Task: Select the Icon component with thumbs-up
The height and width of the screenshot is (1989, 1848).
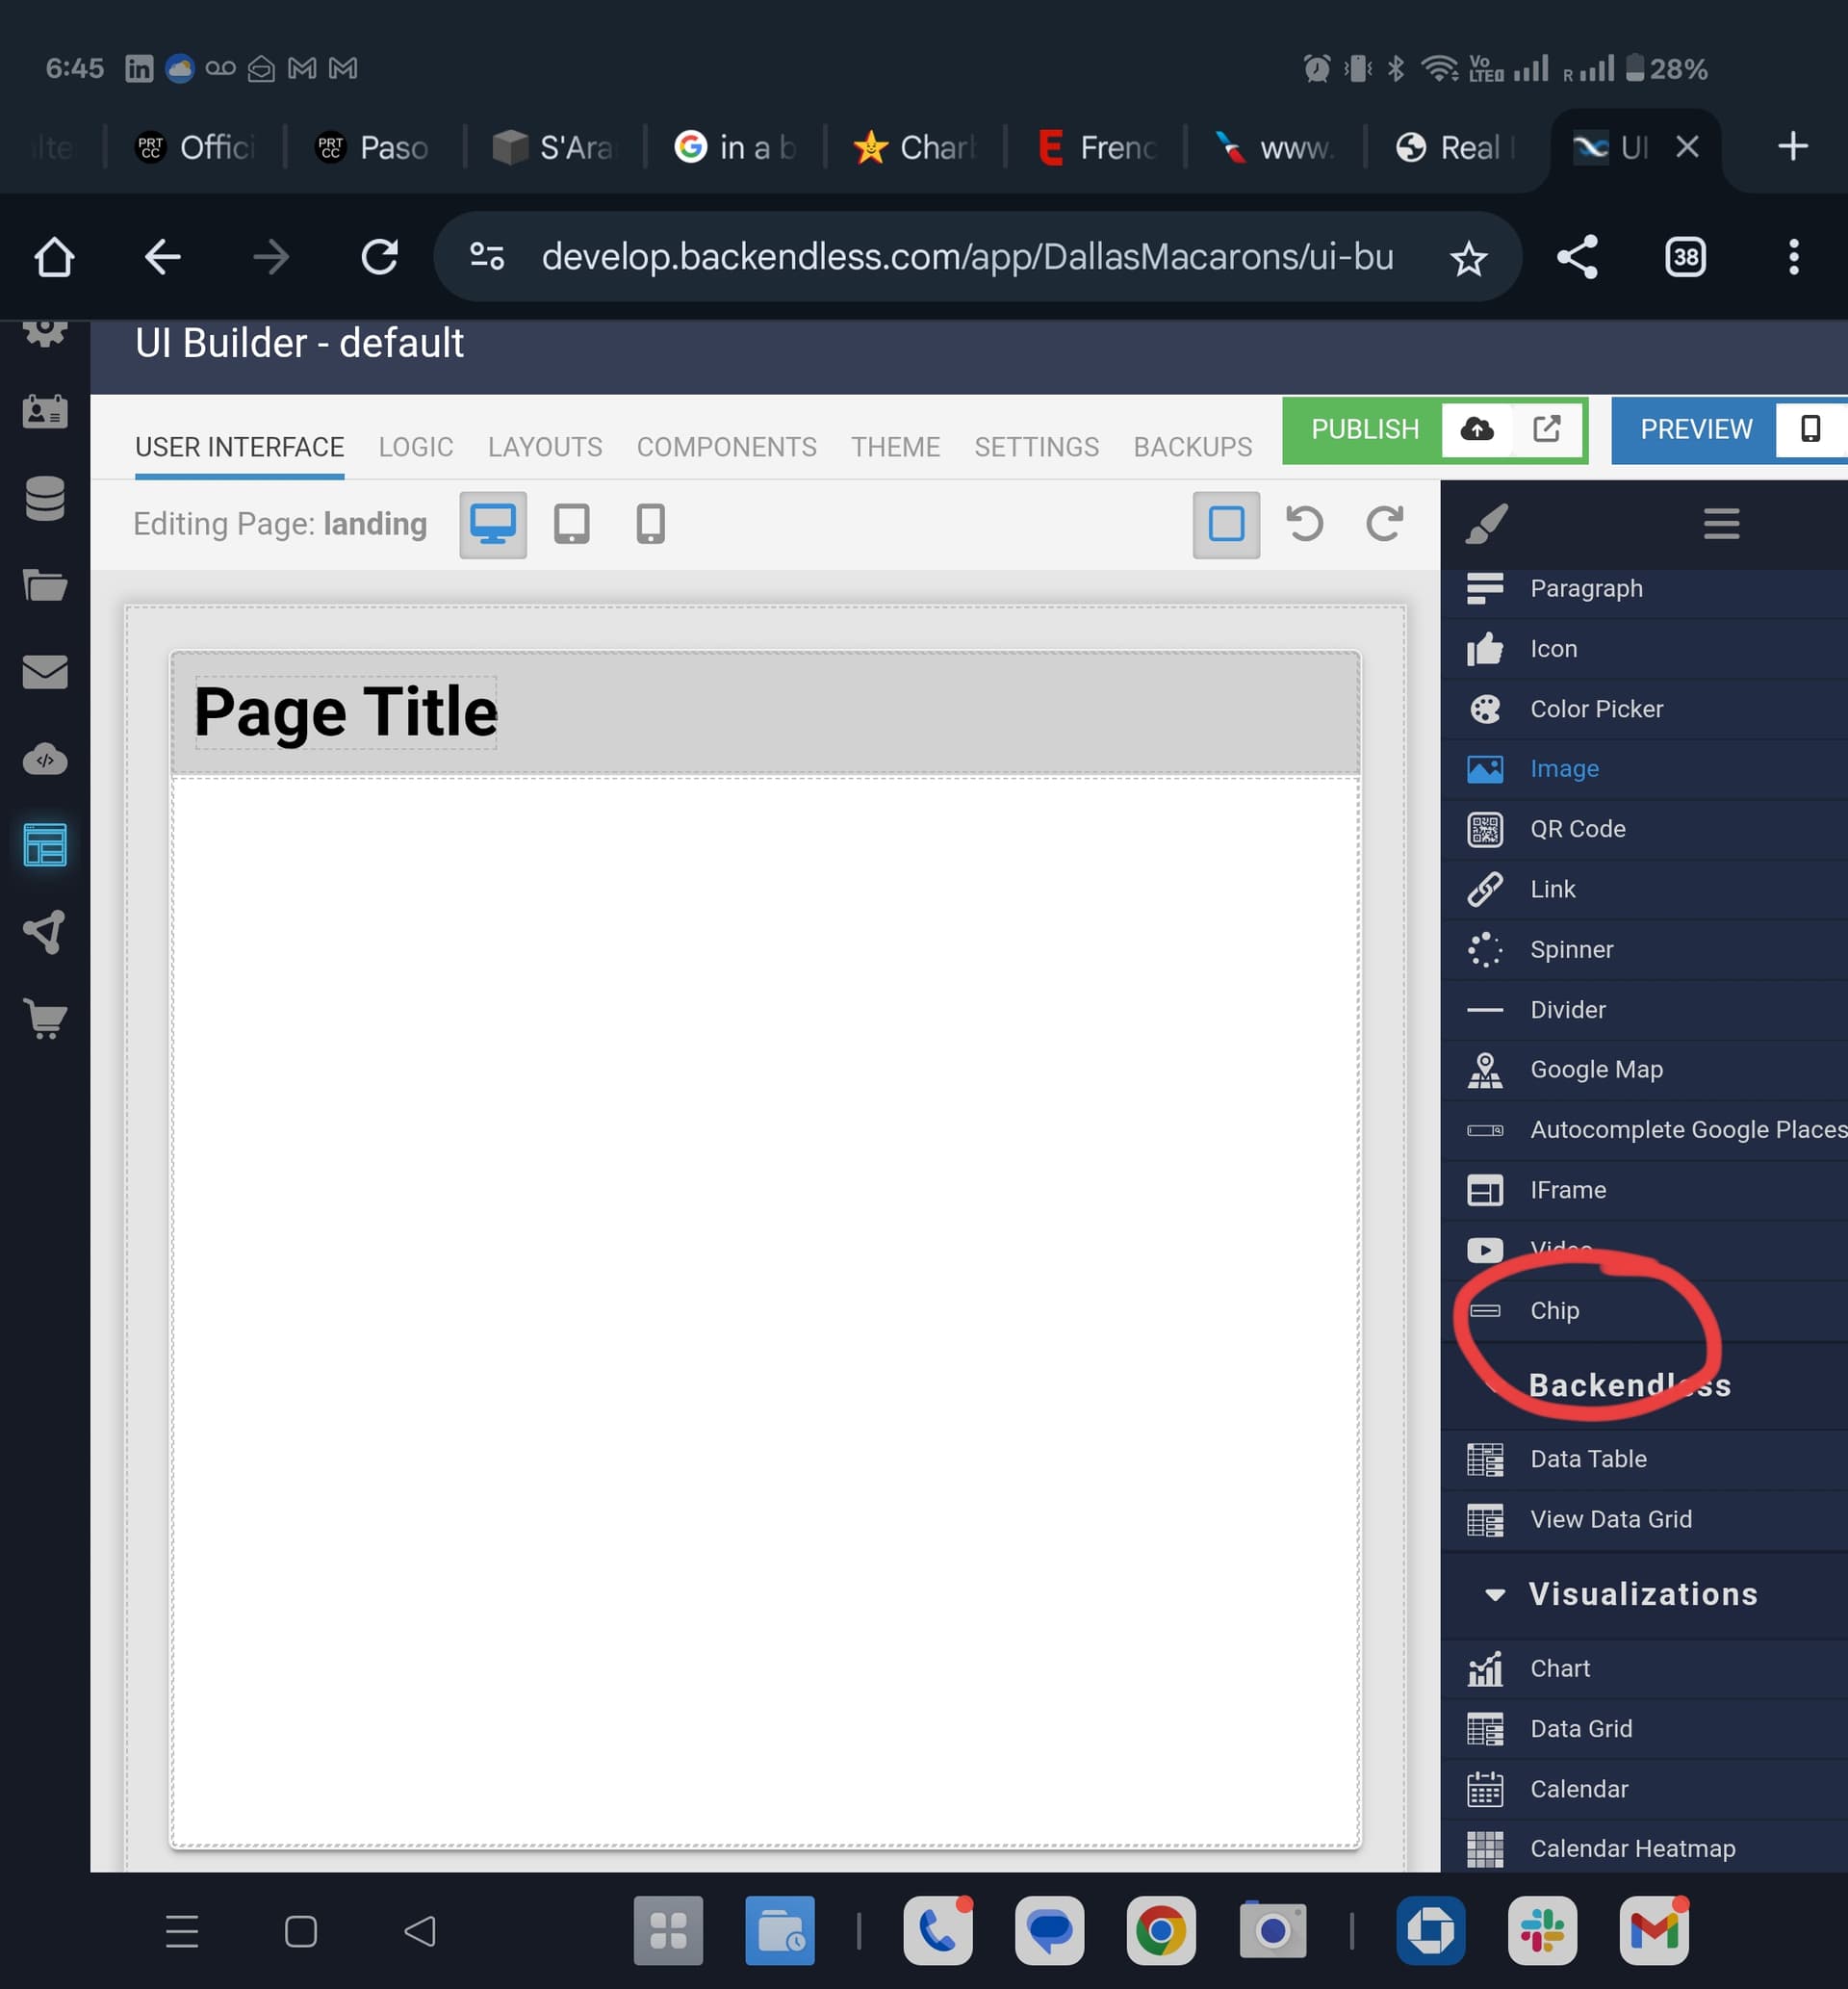Action: click(x=1644, y=649)
